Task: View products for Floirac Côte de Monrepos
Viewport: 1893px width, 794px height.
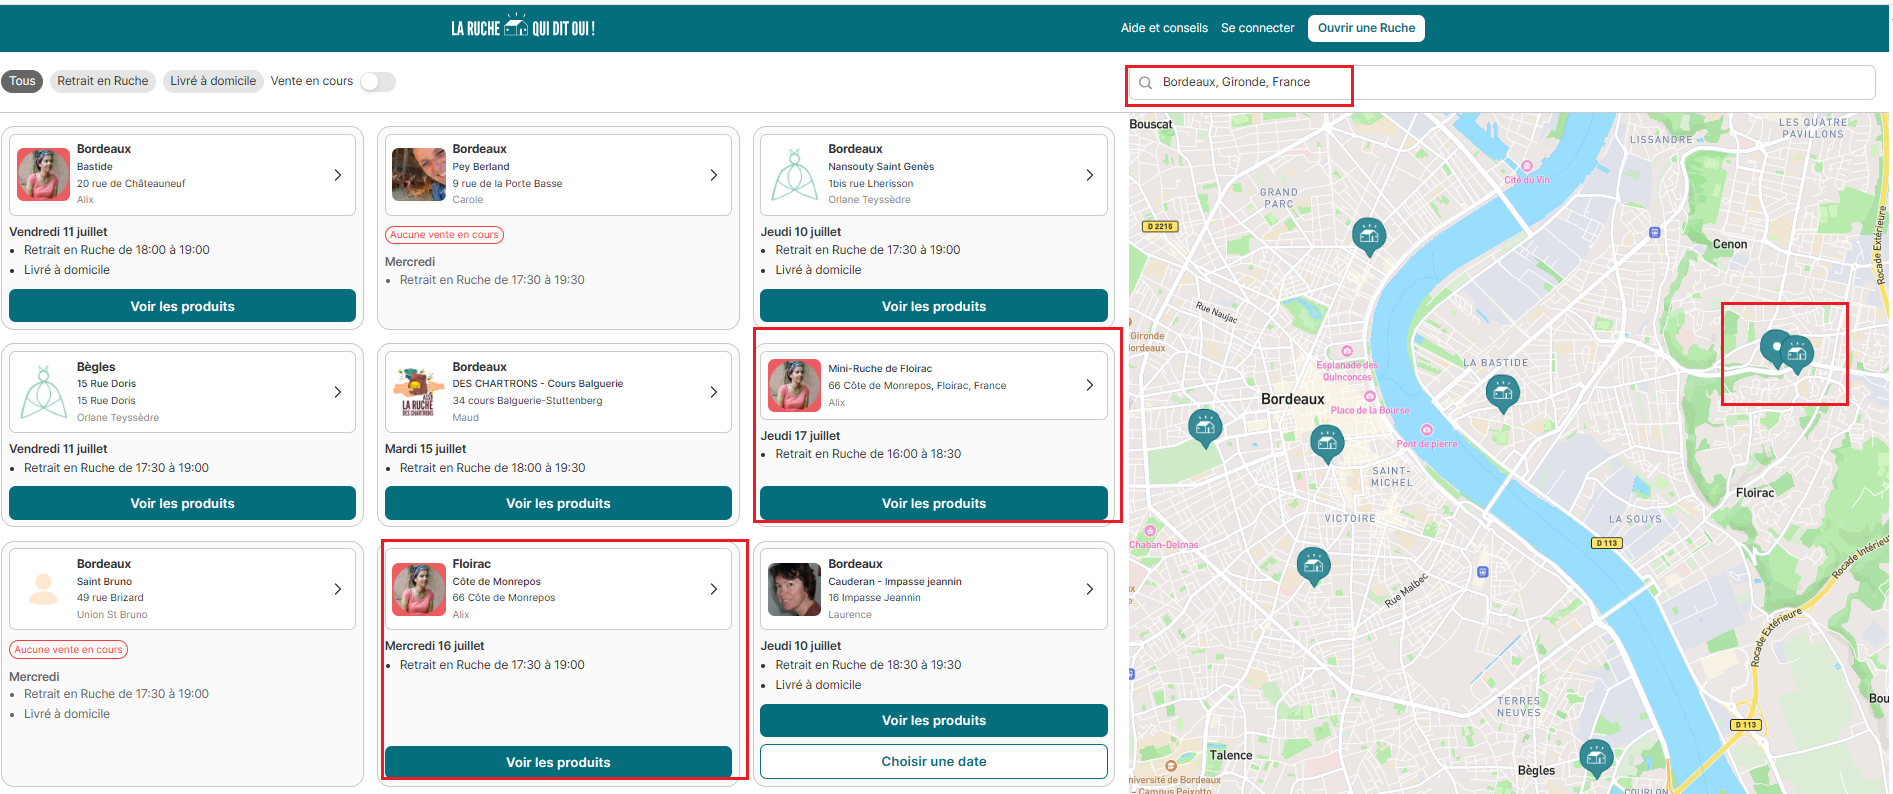Action: point(558,762)
